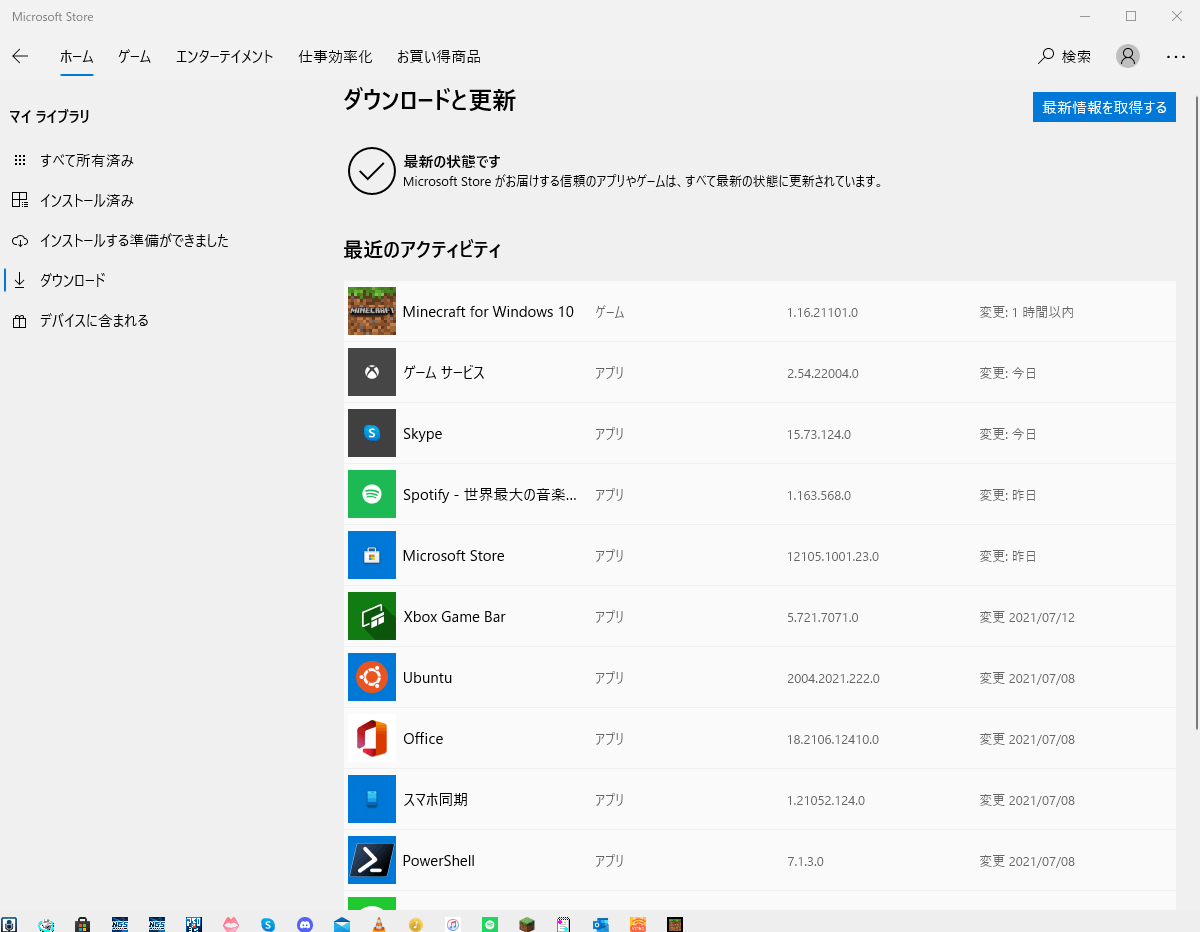Image resolution: width=1200 pixels, height=932 pixels.
Task: Click the PowerShell app icon
Action: (x=372, y=860)
